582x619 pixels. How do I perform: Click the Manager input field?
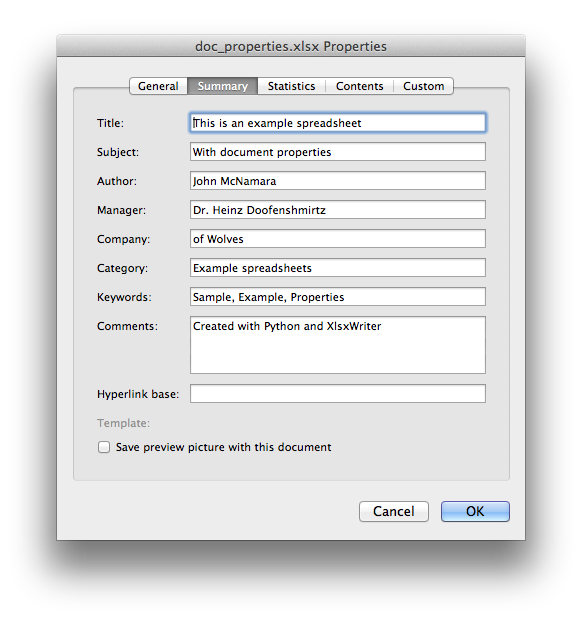click(338, 210)
